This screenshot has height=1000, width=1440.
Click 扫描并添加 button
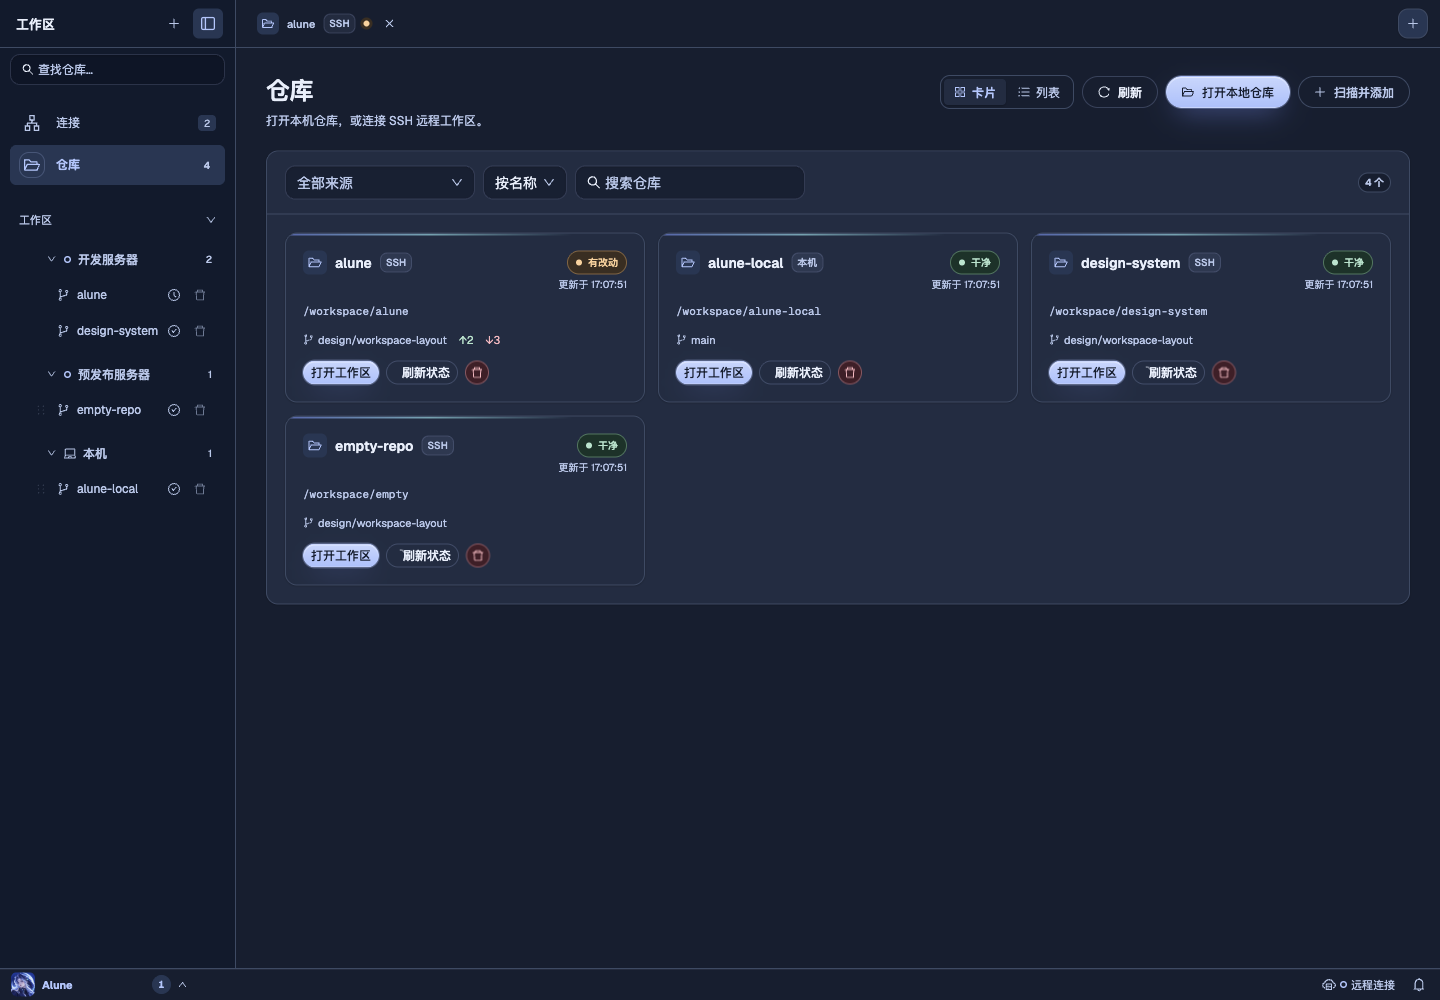coord(1354,92)
